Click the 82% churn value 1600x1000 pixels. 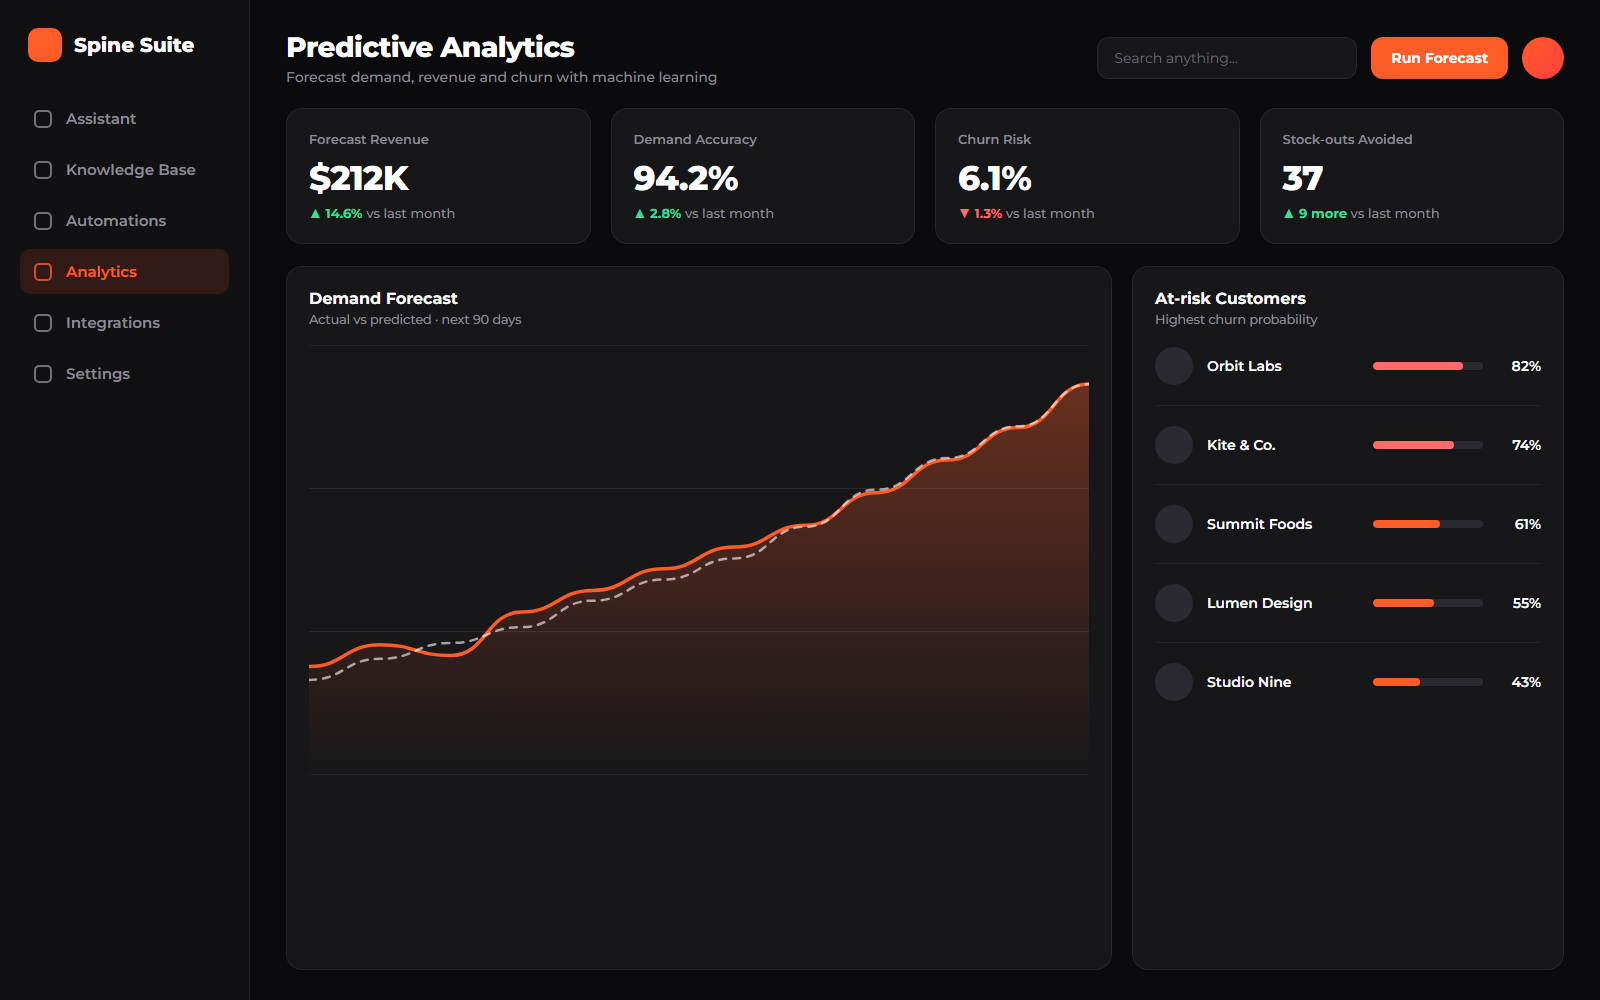click(1526, 366)
